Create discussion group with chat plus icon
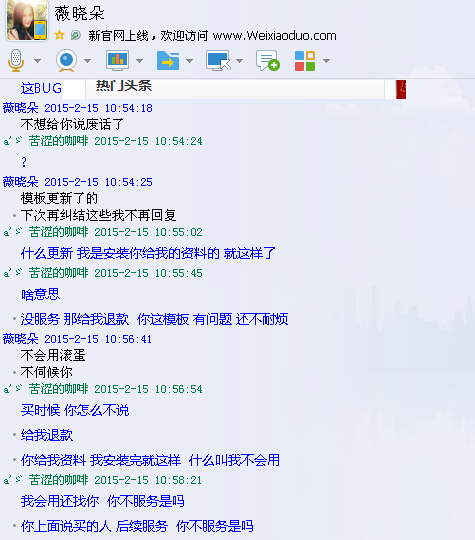This screenshot has width=475, height=540. [268, 61]
